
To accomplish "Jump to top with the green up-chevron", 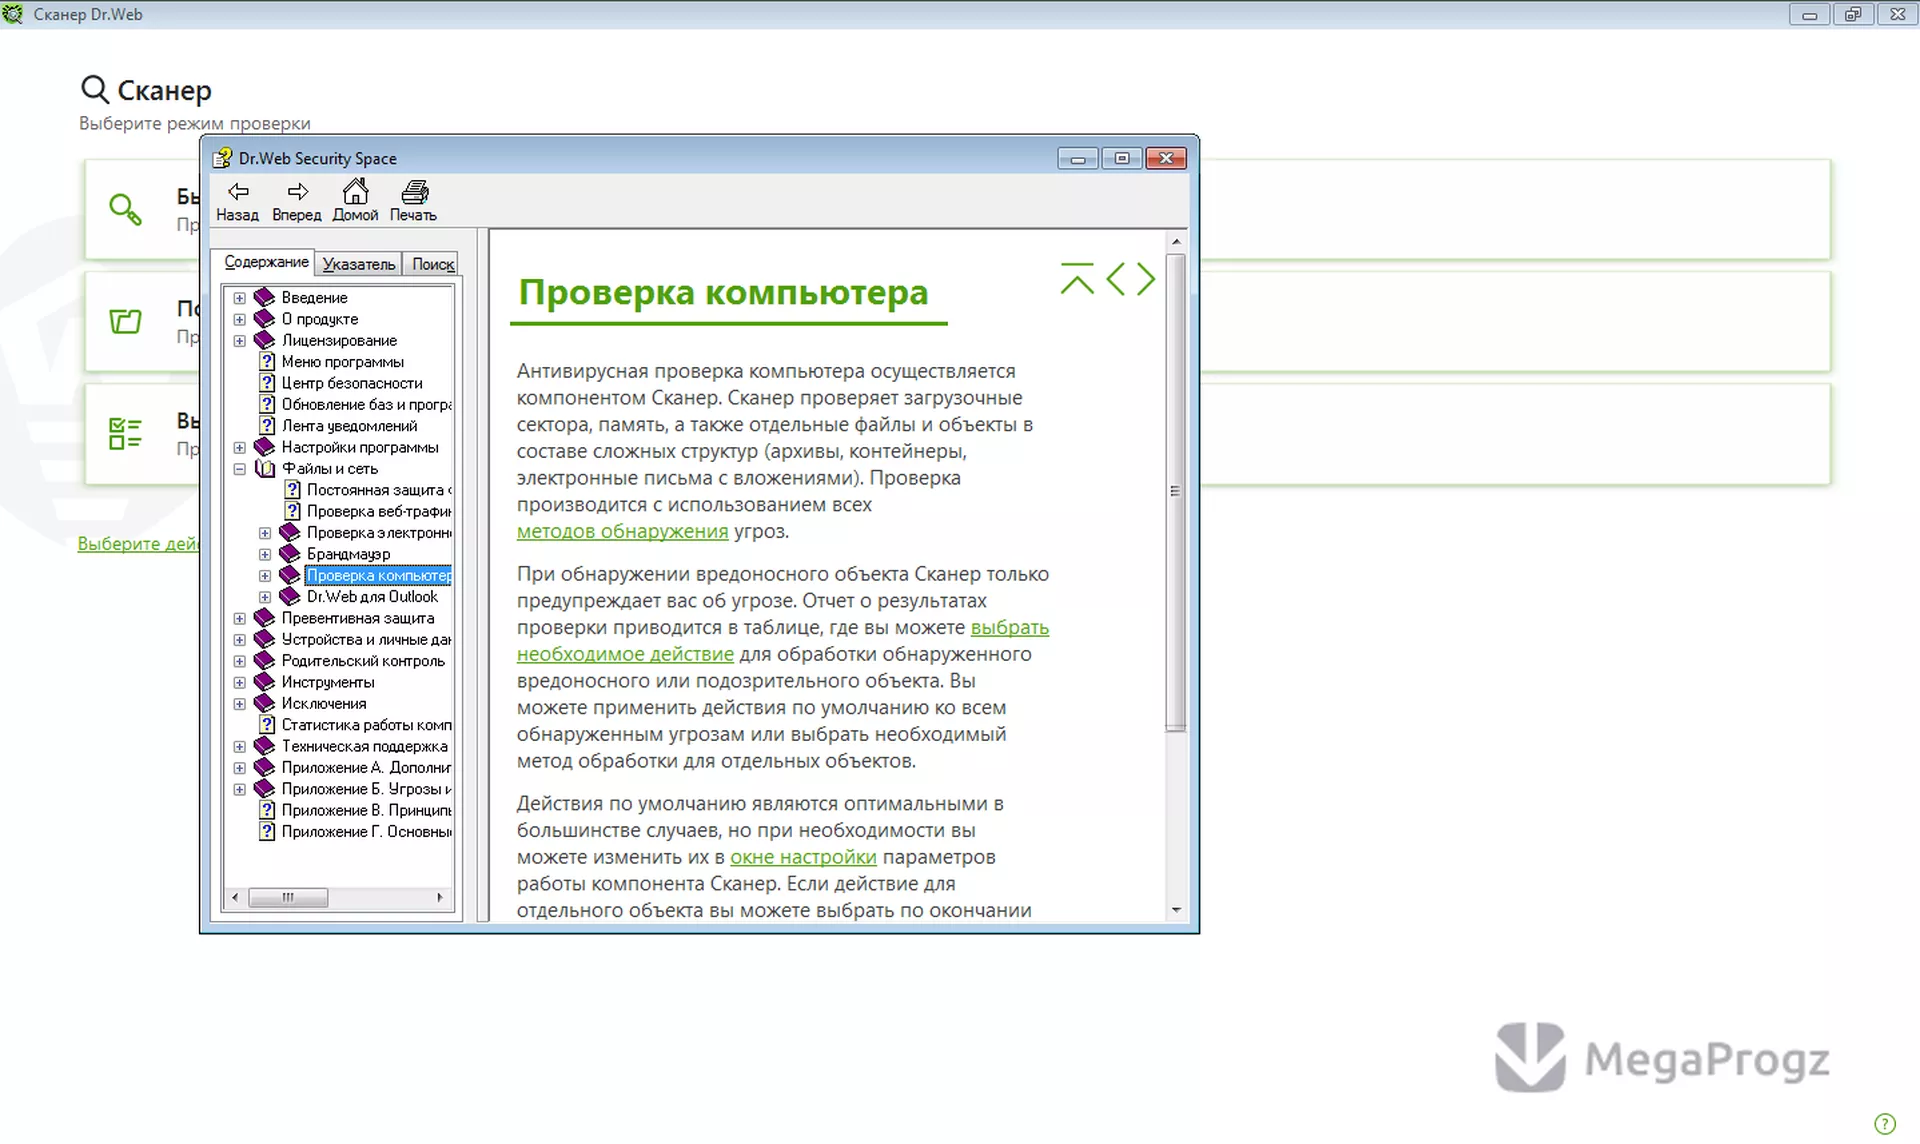I will coord(1077,279).
